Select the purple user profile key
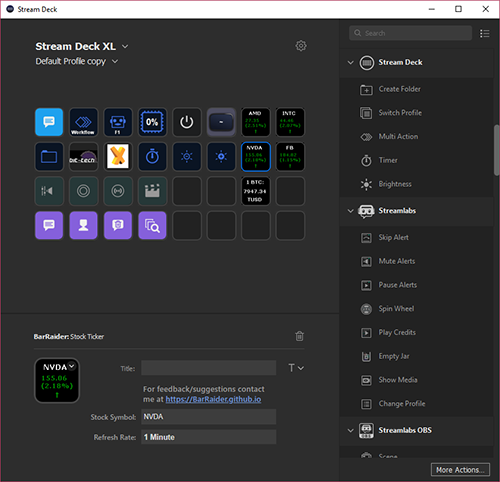Viewport: 500px width, 482px height. (83, 225)
